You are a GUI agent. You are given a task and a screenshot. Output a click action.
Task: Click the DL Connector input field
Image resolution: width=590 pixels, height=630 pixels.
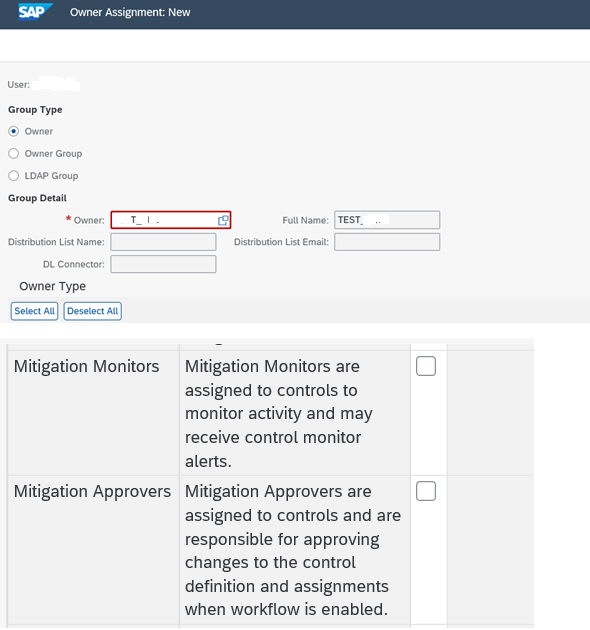pos(163,264)
